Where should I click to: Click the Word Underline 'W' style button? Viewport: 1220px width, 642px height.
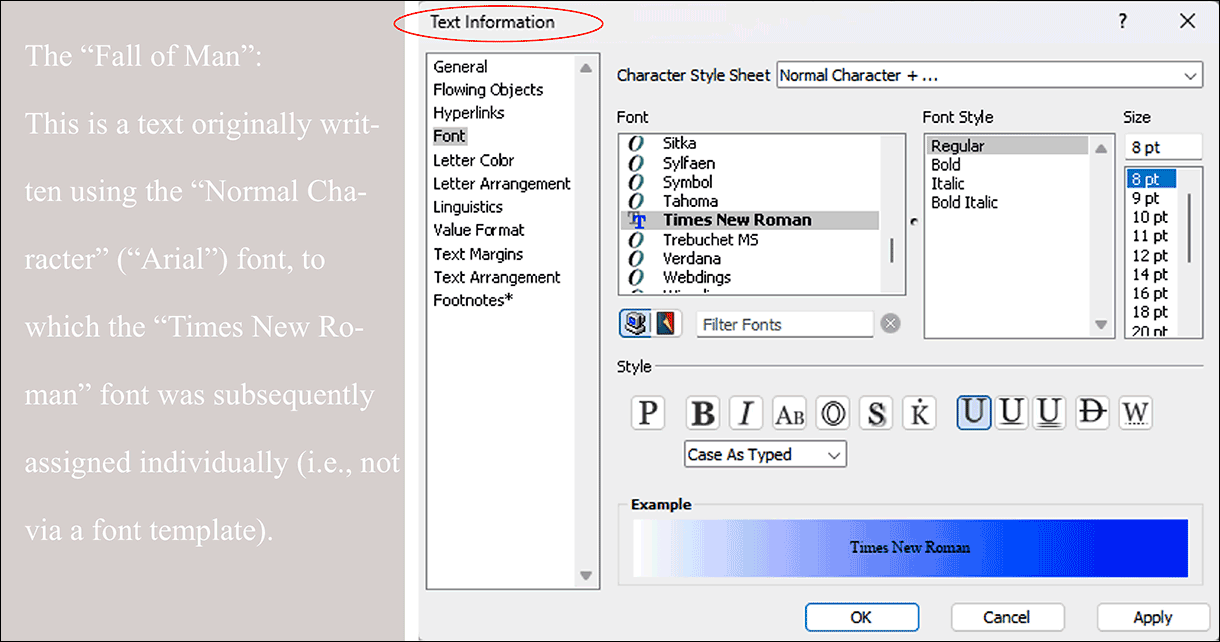point(1135,412)
